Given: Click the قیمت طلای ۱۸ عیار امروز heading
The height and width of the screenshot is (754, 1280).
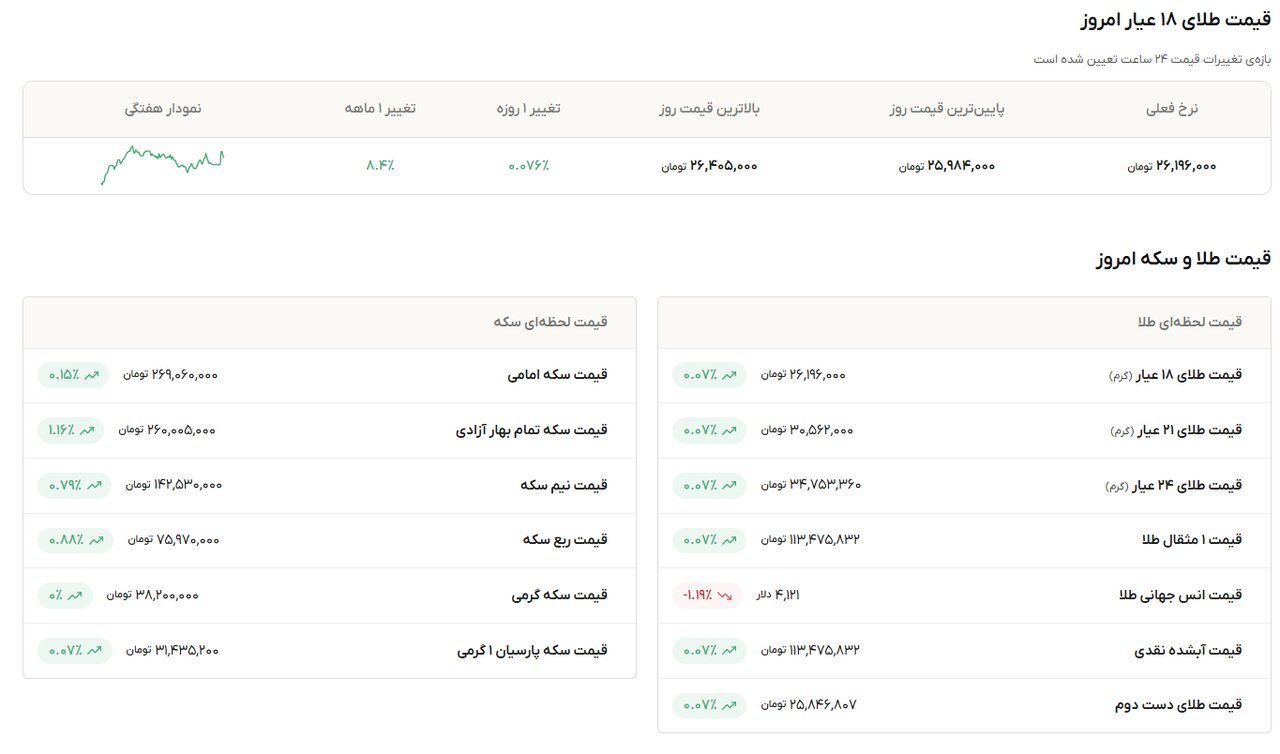Looking at the screenshot, I should [x=1177, y=20].
